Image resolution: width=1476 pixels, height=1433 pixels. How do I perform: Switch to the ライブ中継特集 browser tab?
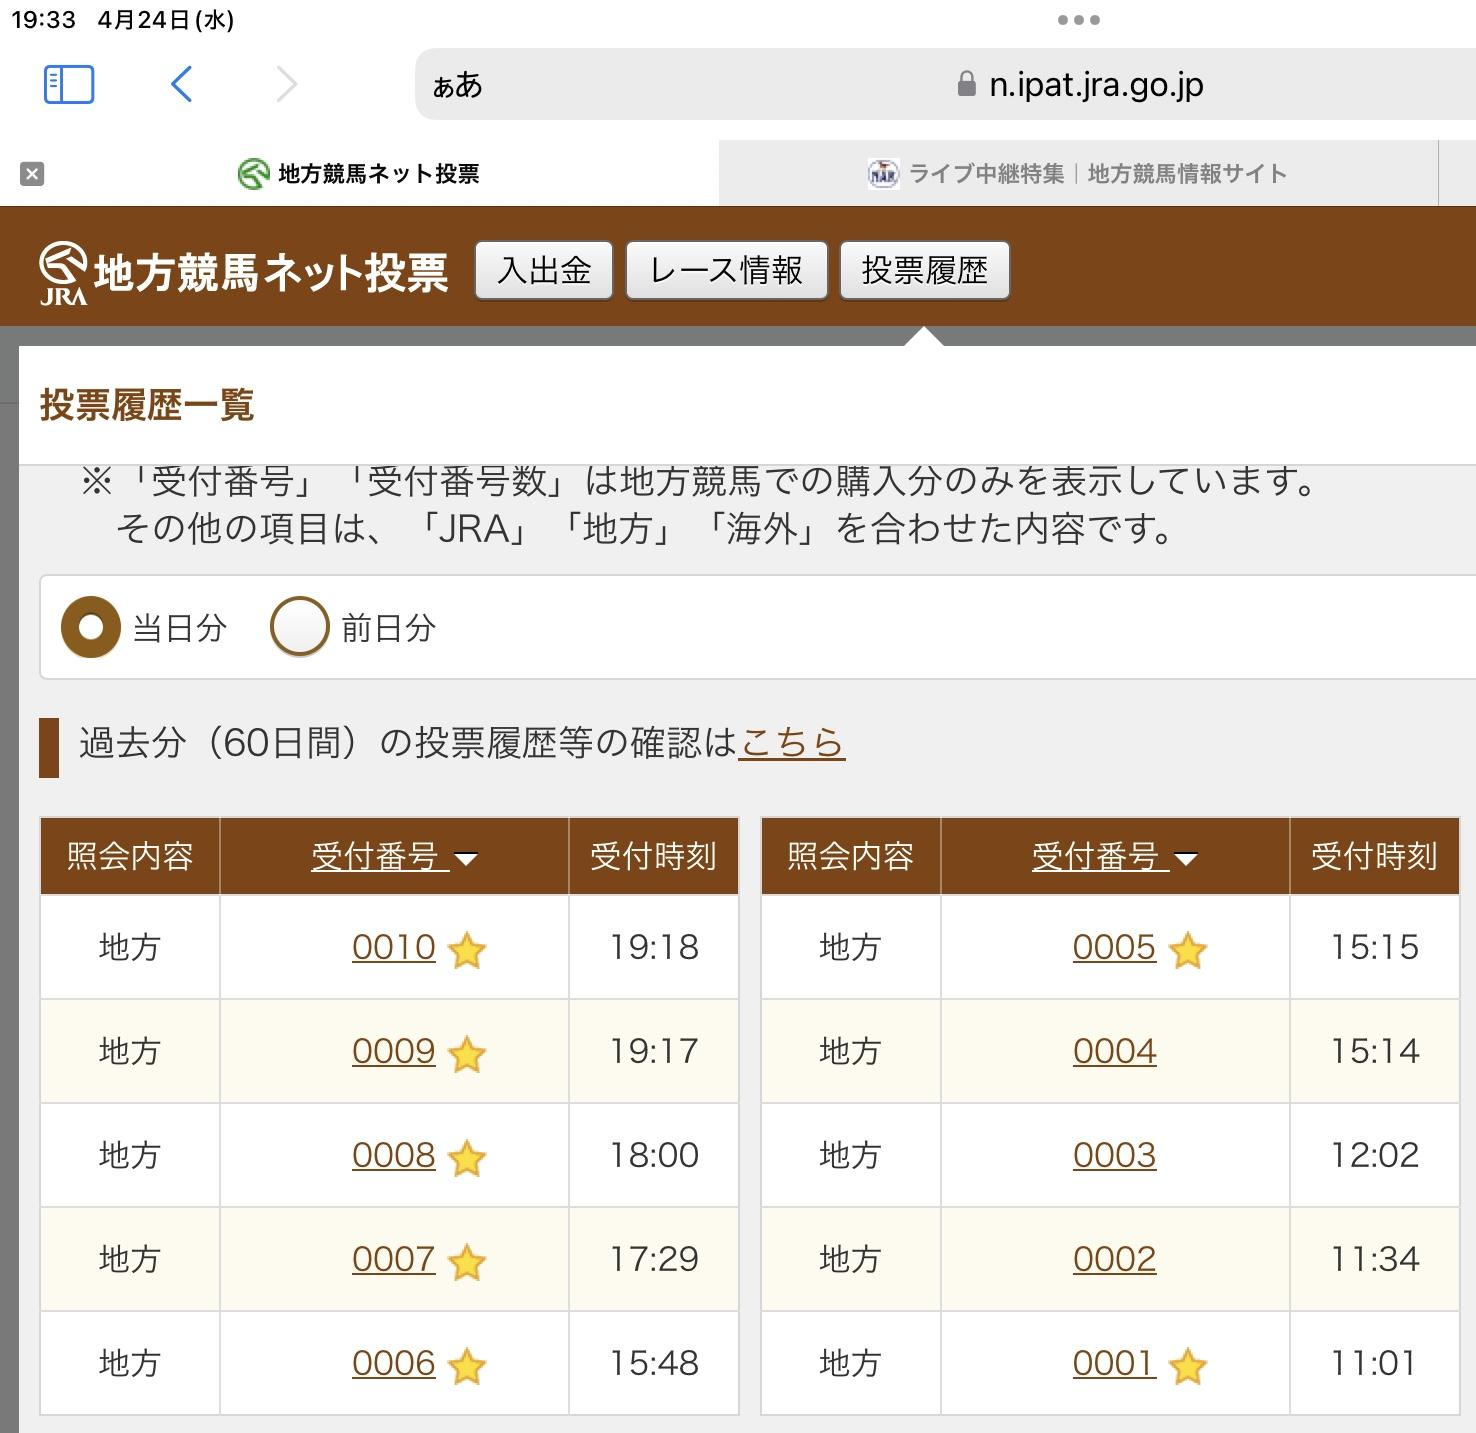click(1077, 174)
